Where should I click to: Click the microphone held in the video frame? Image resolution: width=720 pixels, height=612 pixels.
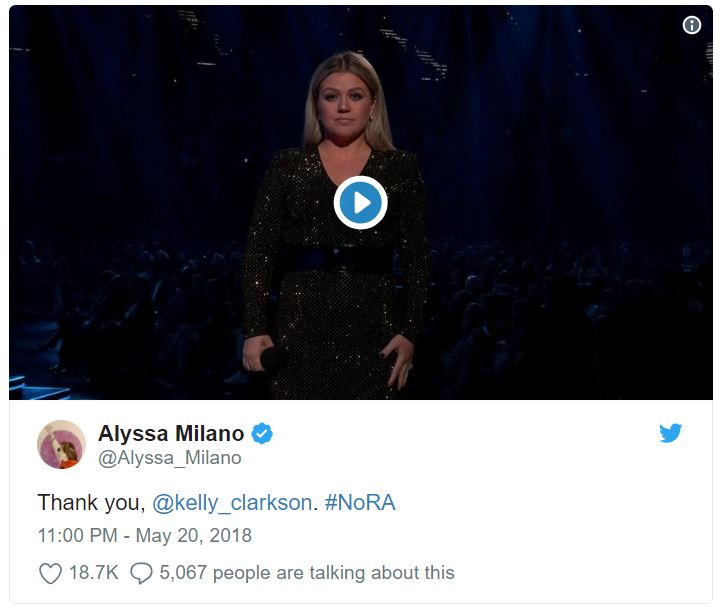click(272, 359)
